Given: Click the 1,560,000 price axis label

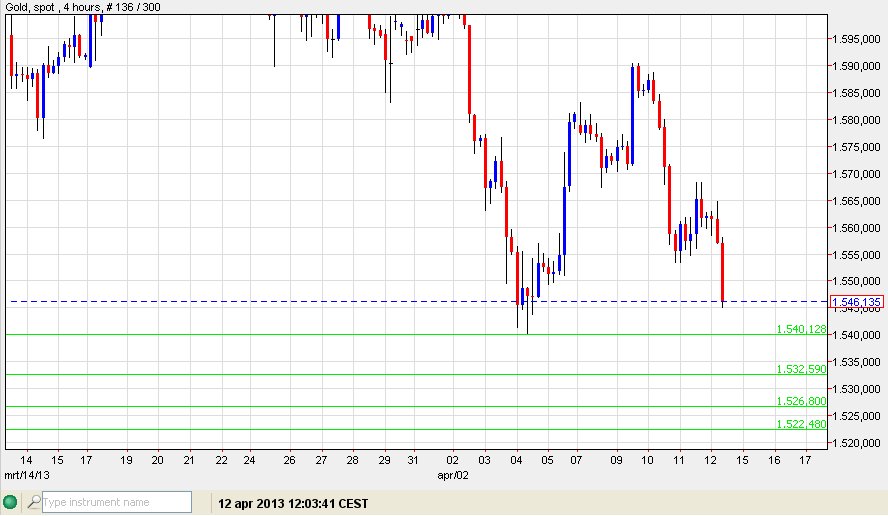Looking at the screenshot, I should pyautogui.click(x=857, y=228).
